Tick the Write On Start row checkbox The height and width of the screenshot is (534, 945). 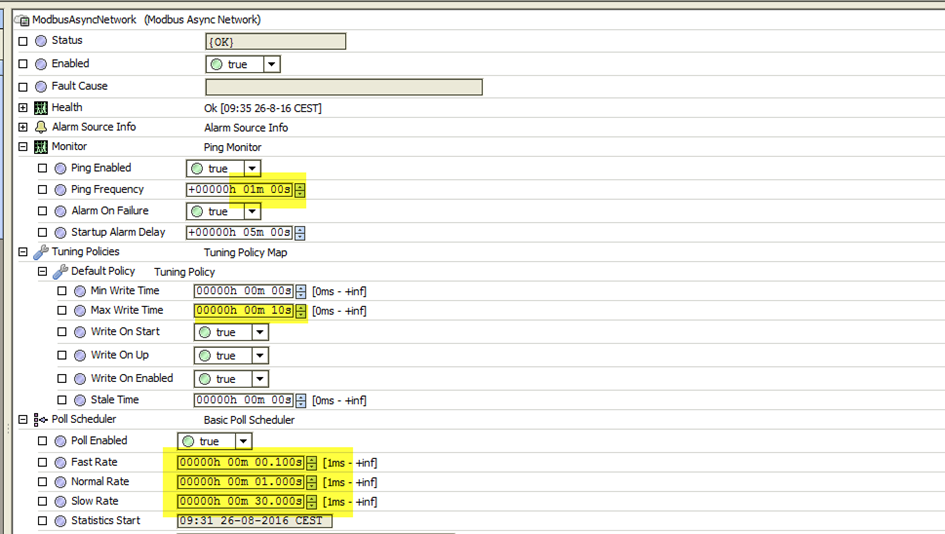point(61,331)
